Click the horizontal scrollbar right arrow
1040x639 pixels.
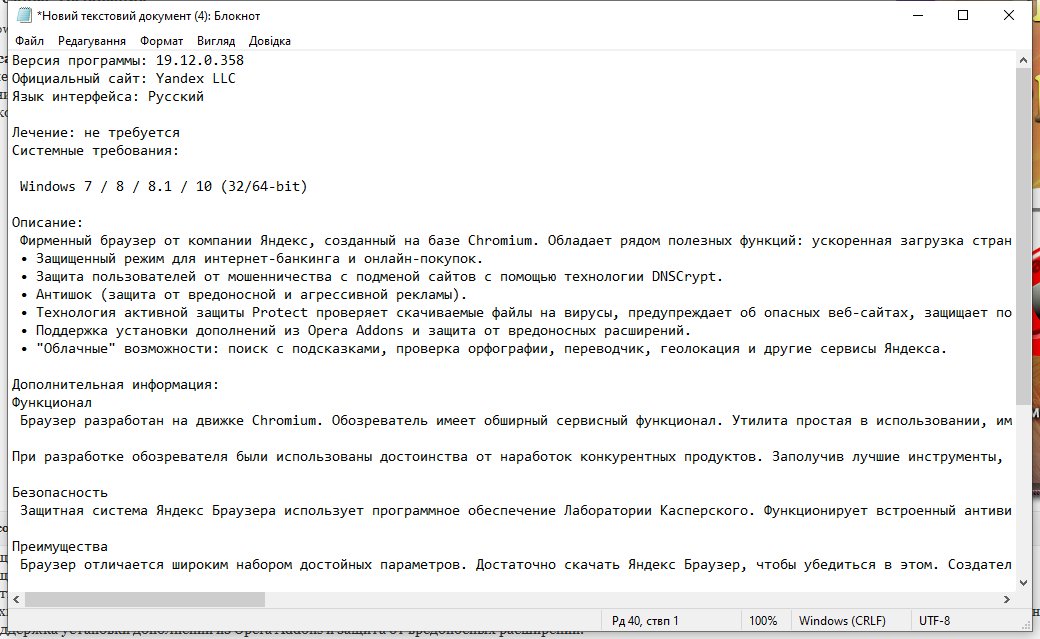pos(1007,599)
